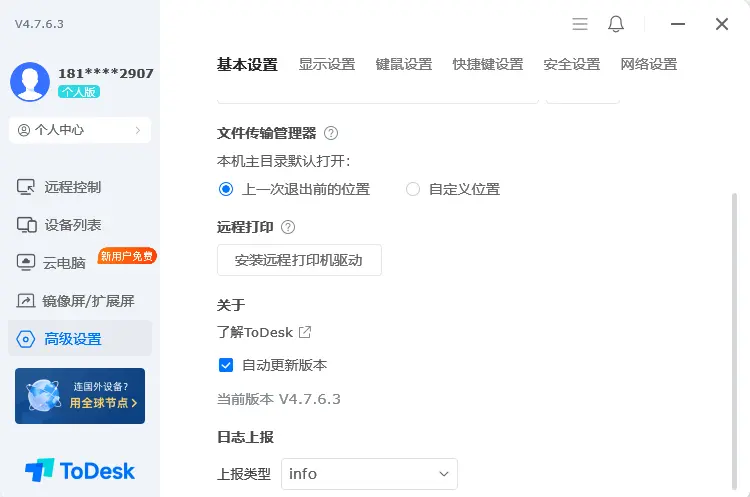Image resolution: width=750 pixels, height=497 pixels.
Task: Select 自定义位置 radio option
Action: click(x=413, y=189)
